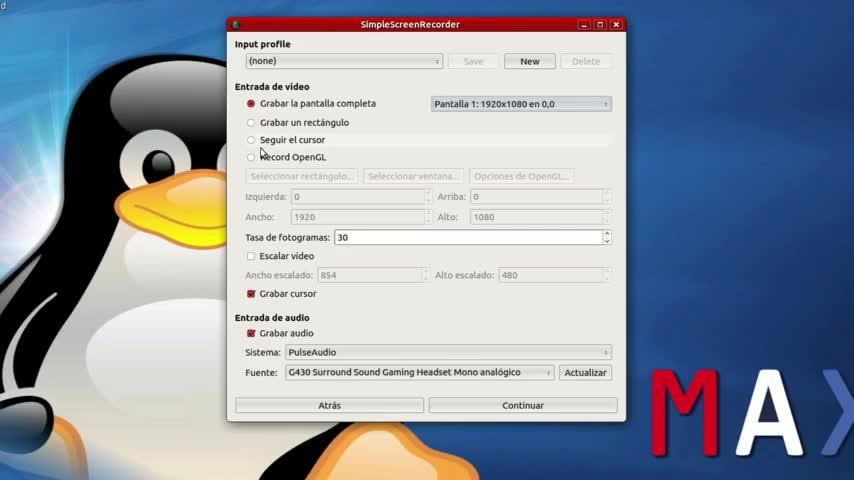Open the Fuente G430 headset source dropdown
Image resolution: width=854 pixels, height=480 pixels.
tap(419, 373)
